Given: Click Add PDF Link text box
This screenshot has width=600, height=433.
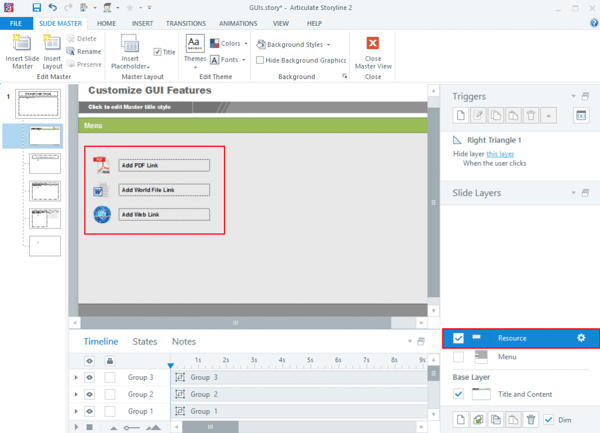Looking at the screenshot, I should tap(164, 165).
